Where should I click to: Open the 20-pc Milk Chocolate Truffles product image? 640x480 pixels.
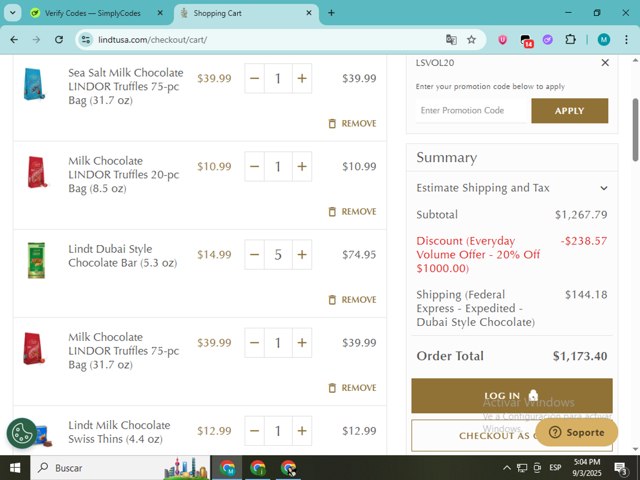36,172
